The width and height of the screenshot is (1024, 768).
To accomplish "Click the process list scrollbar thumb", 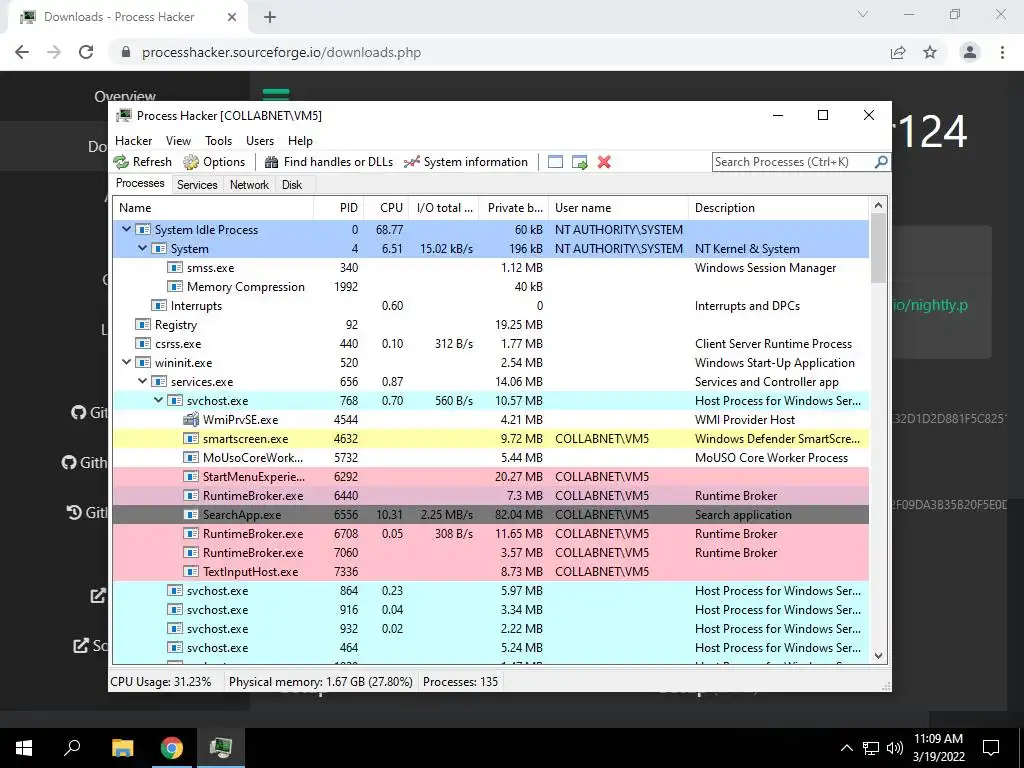I will (878, 248).
